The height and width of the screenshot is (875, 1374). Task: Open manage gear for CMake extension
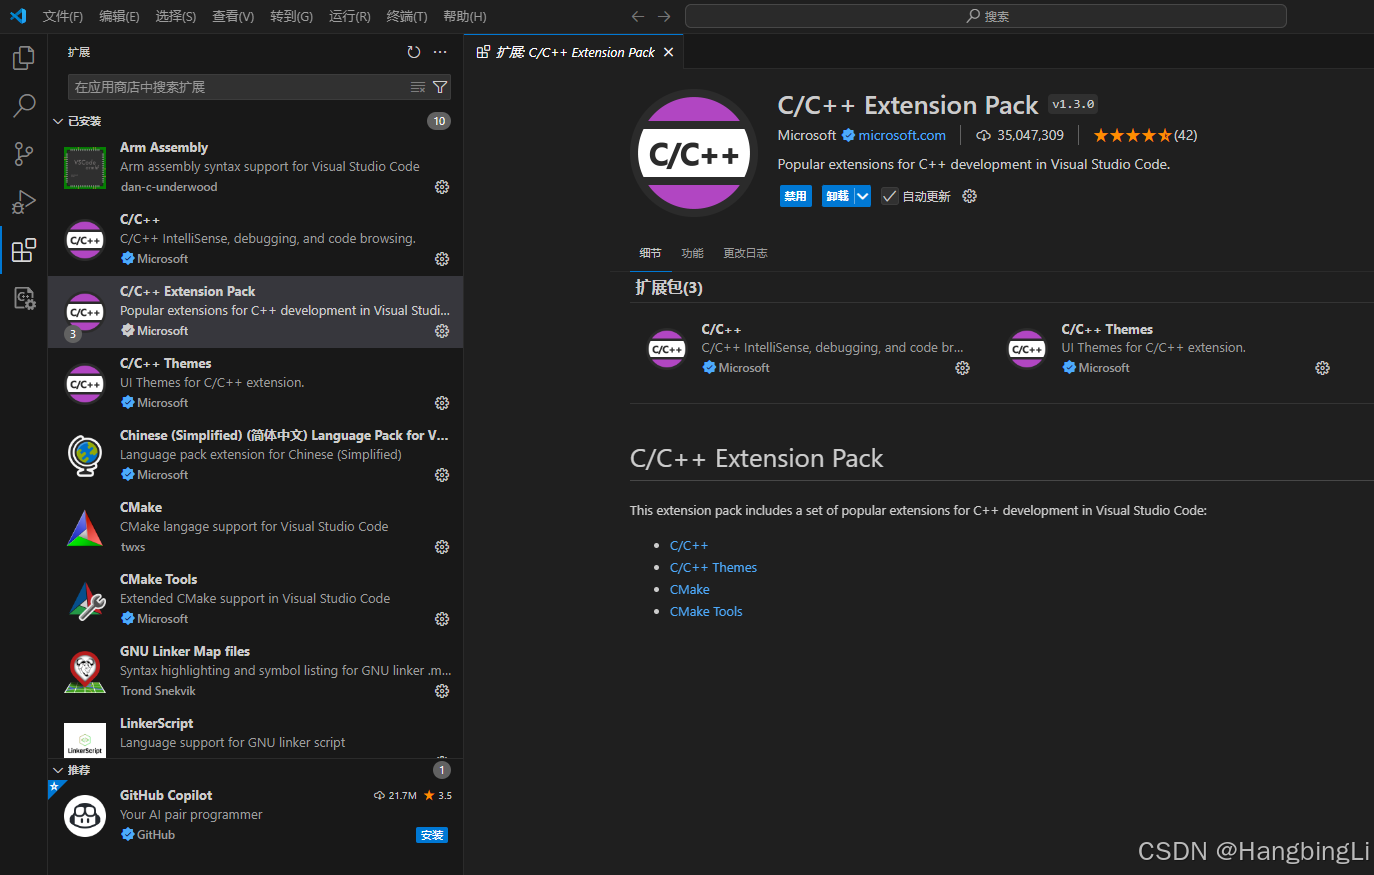coord(442,547)
